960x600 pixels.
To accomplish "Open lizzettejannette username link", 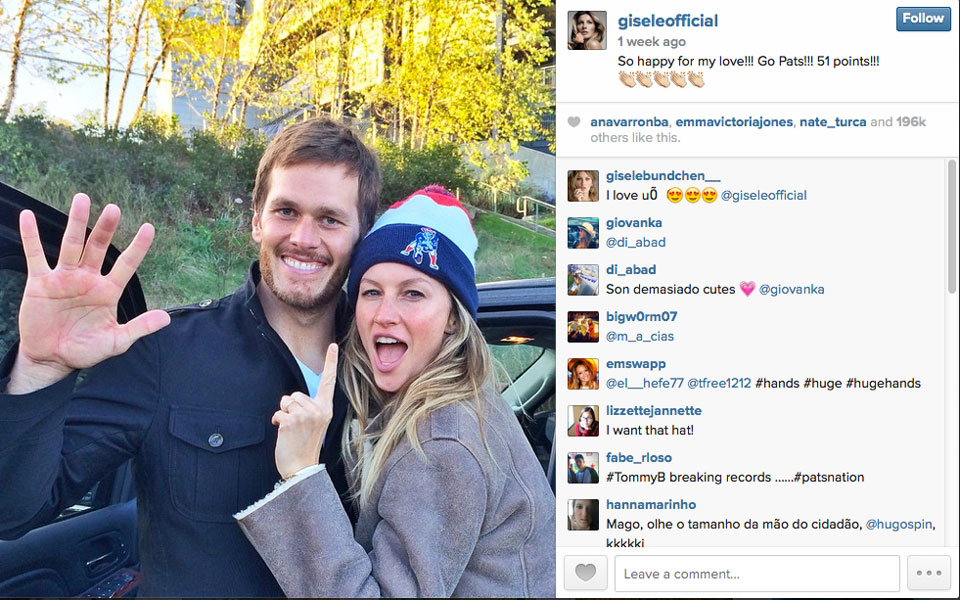I will click(x=654, y=411).
